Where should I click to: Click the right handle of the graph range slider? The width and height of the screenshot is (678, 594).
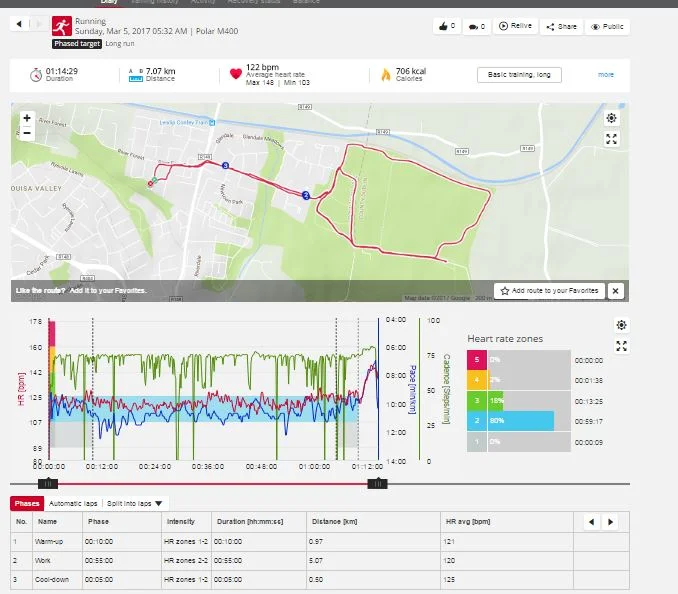click(377, 483)
